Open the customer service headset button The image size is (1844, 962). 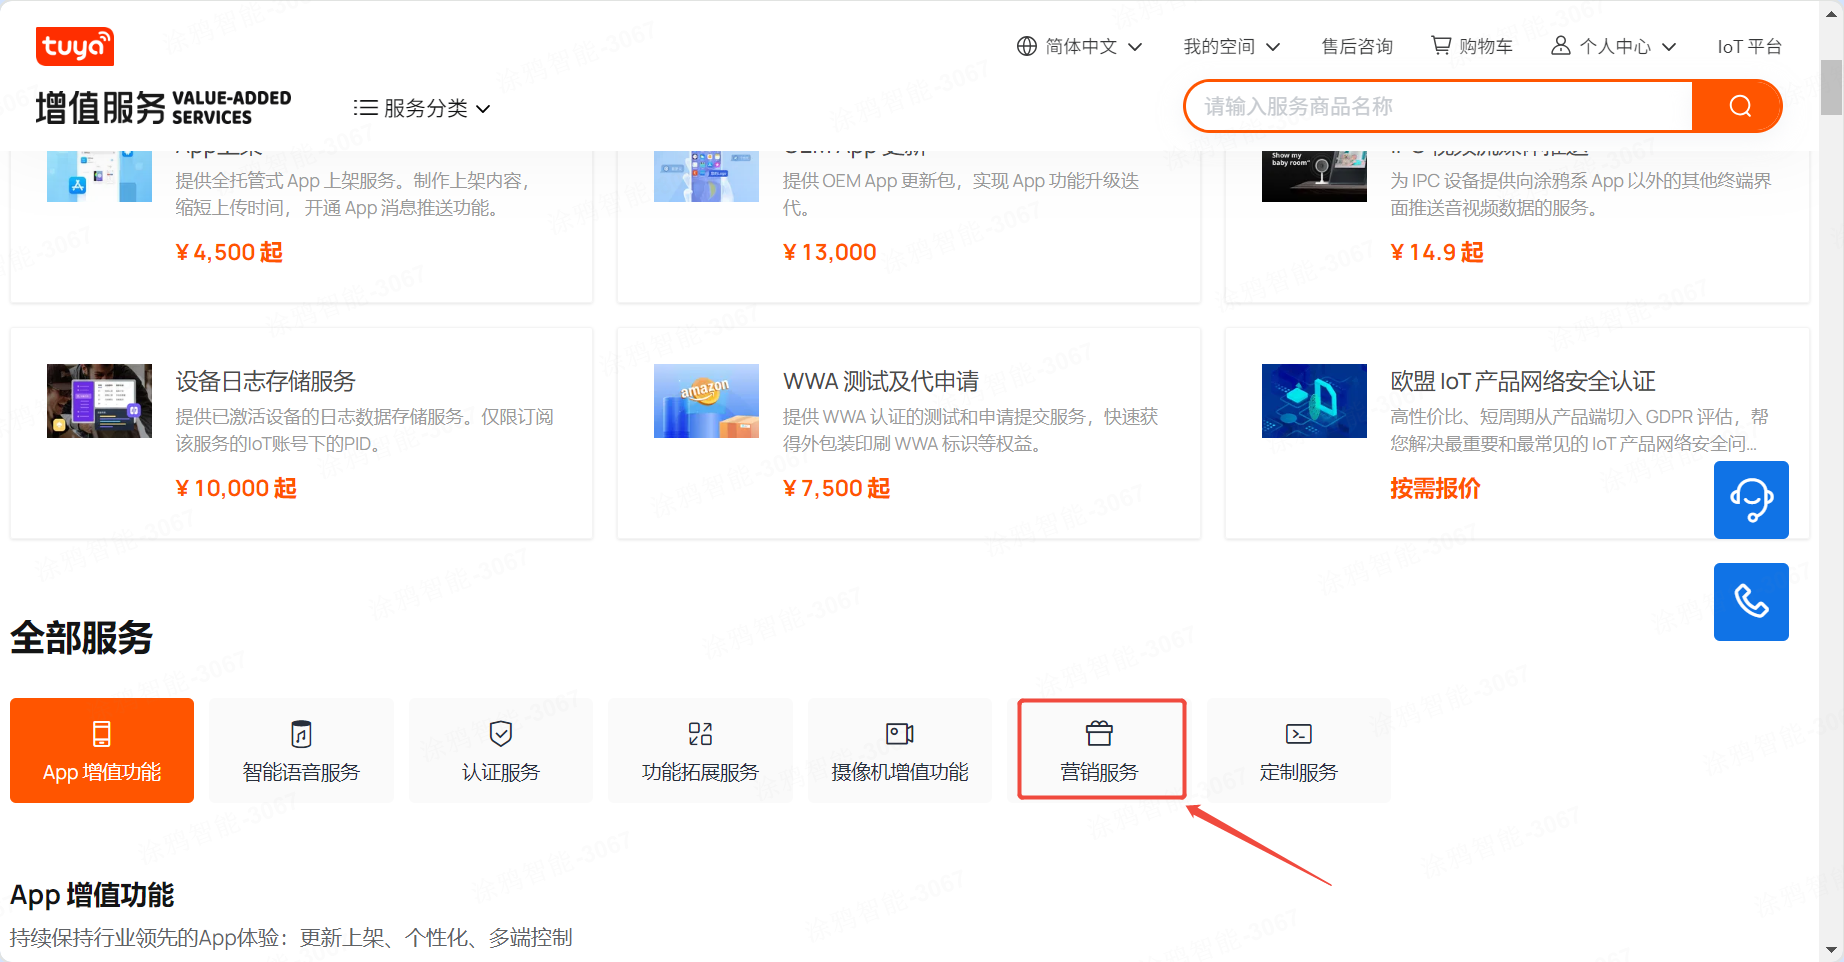tap(1751, 500)
